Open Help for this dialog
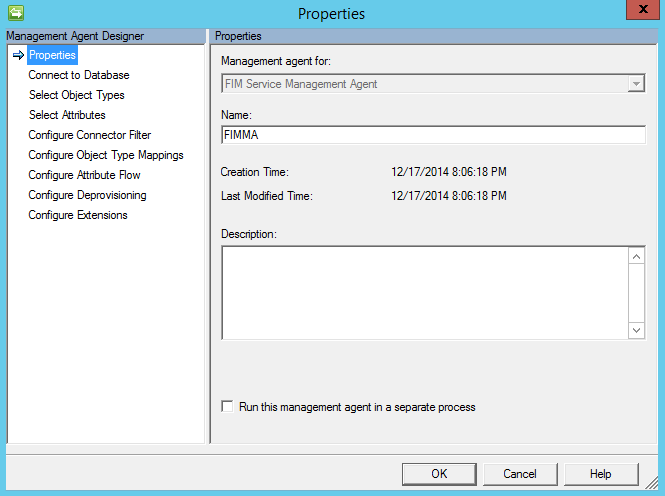665x496 pixels. click(601, 474)
